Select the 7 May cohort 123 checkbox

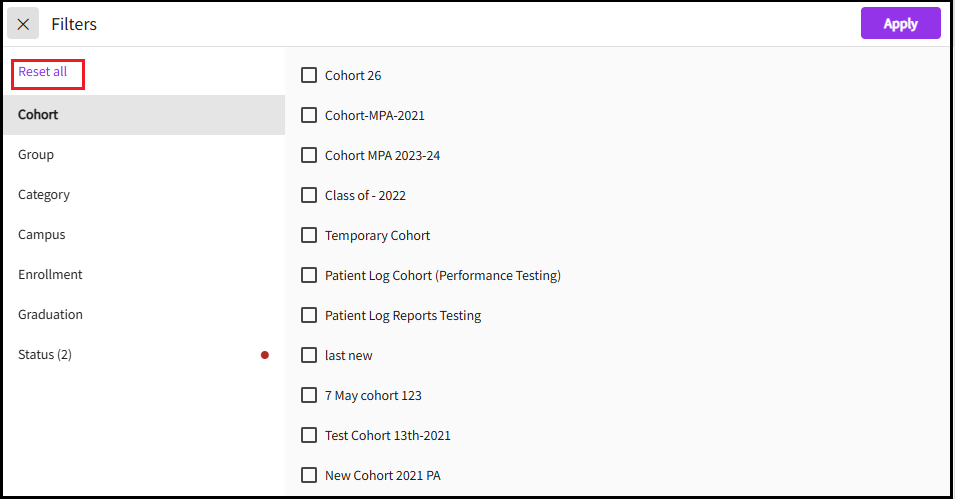[309, 395]
